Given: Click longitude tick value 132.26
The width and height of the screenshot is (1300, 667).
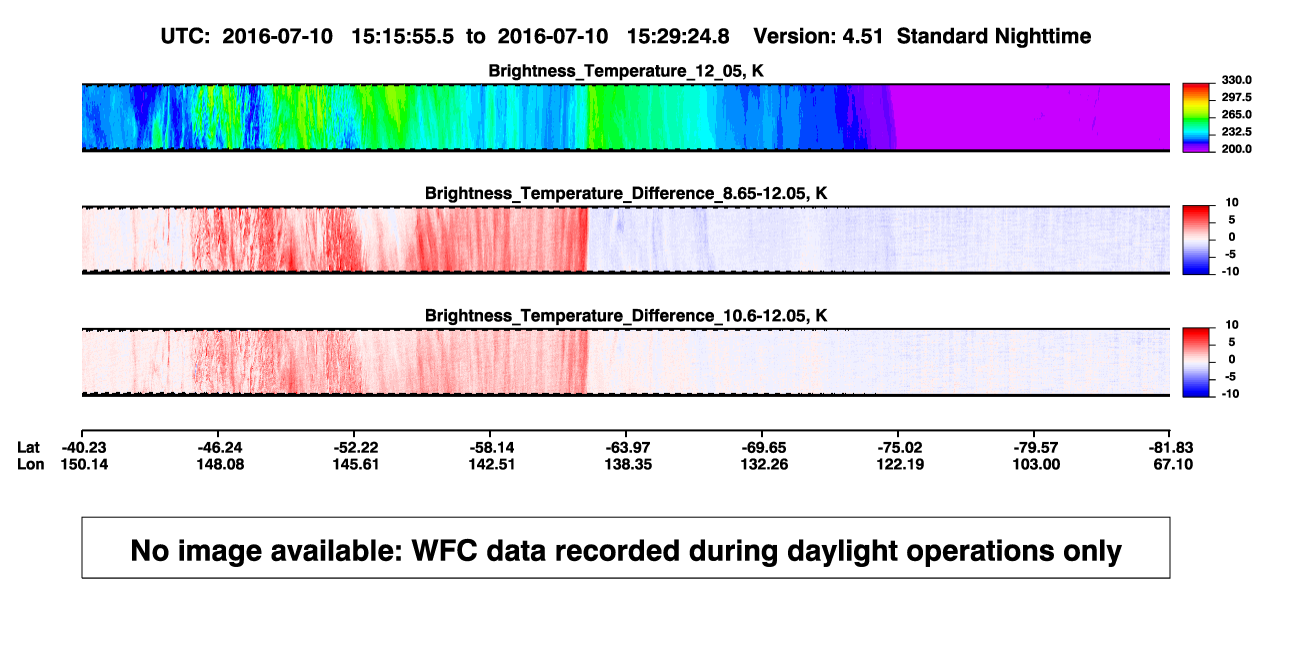Looking at the screenshot, I should [763, 464].
